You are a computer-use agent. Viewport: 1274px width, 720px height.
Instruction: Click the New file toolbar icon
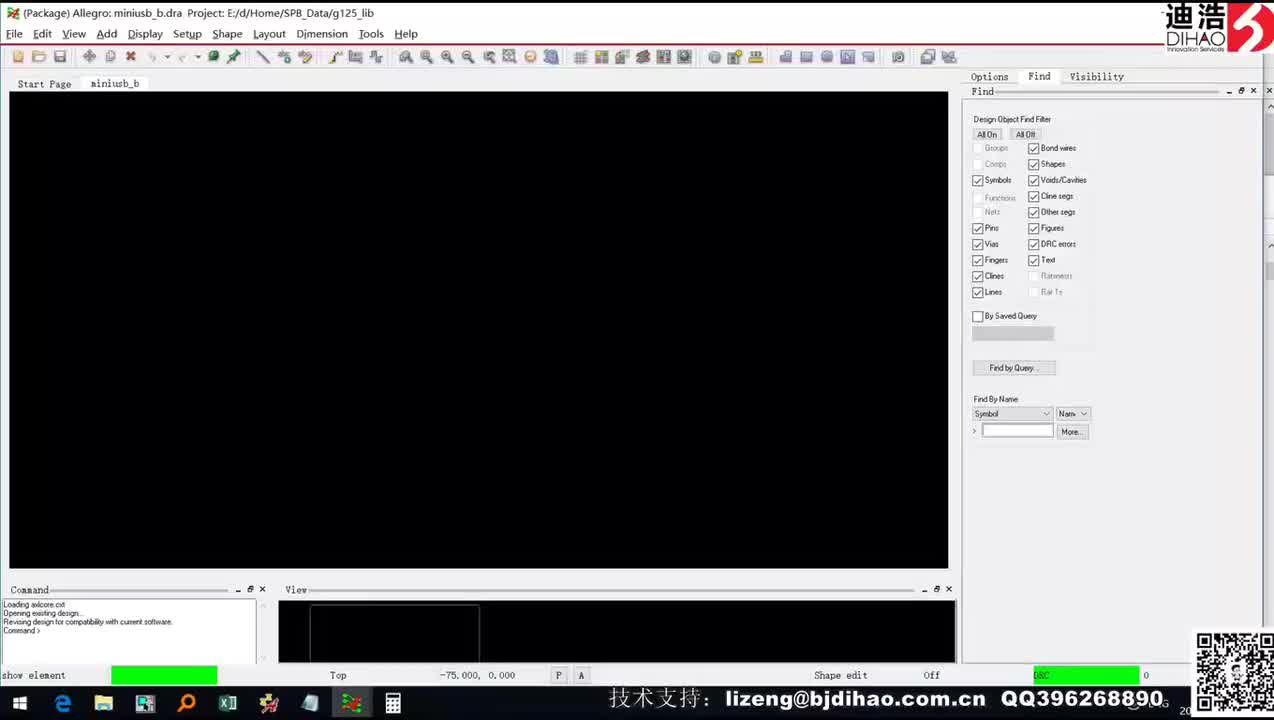18,57
